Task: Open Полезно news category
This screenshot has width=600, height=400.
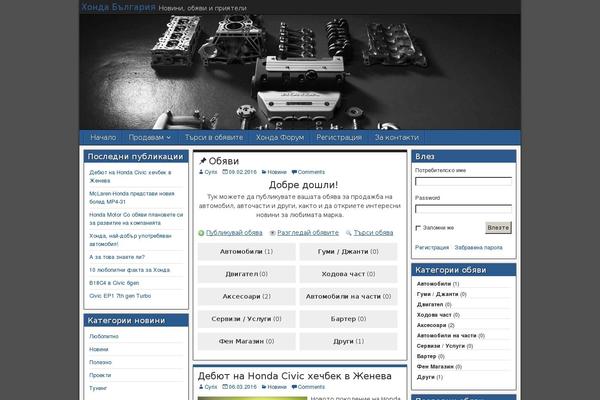Action: [100, 362]
